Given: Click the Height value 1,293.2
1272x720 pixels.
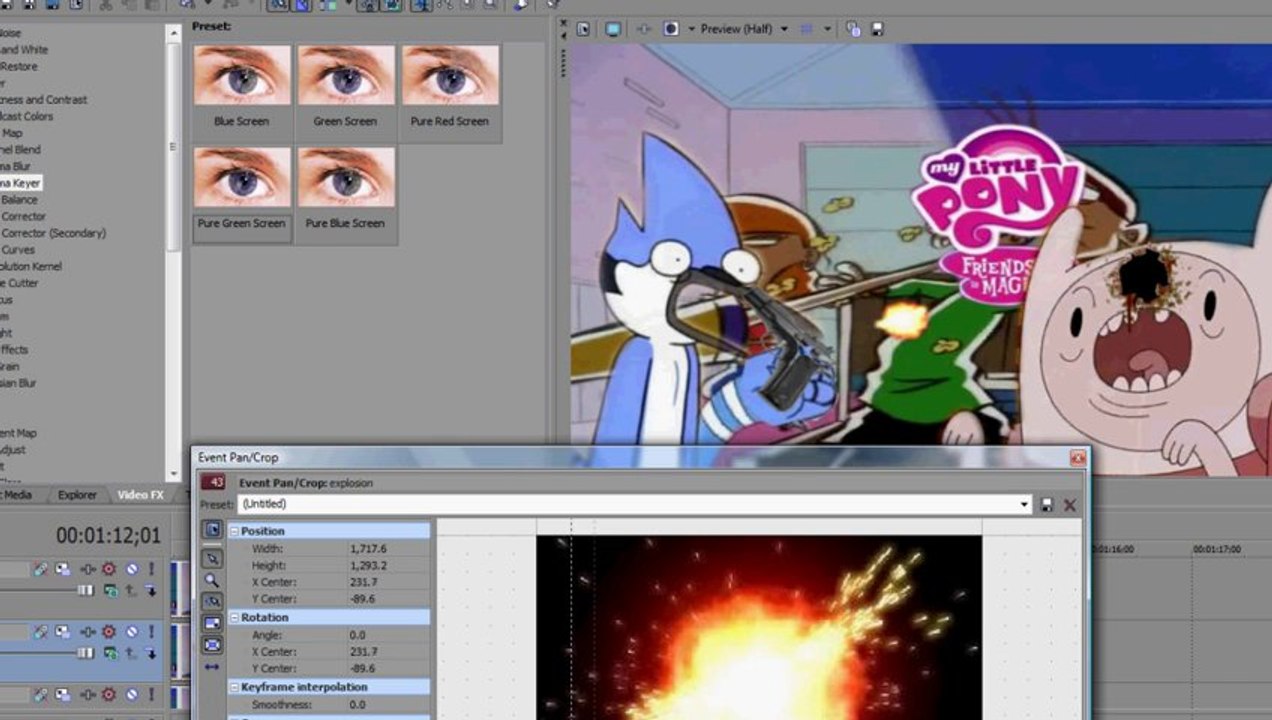Looking at the screenshot, I should point(368,565).
